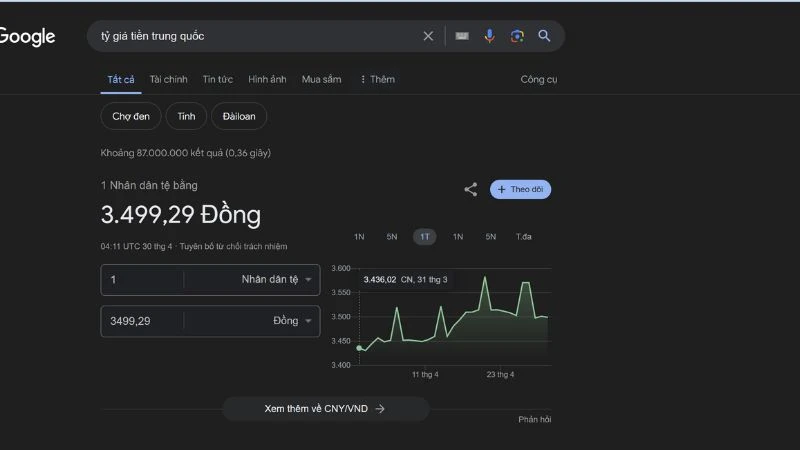
Task: Show T.đa maximum chart range
Action: pos(524,237)
